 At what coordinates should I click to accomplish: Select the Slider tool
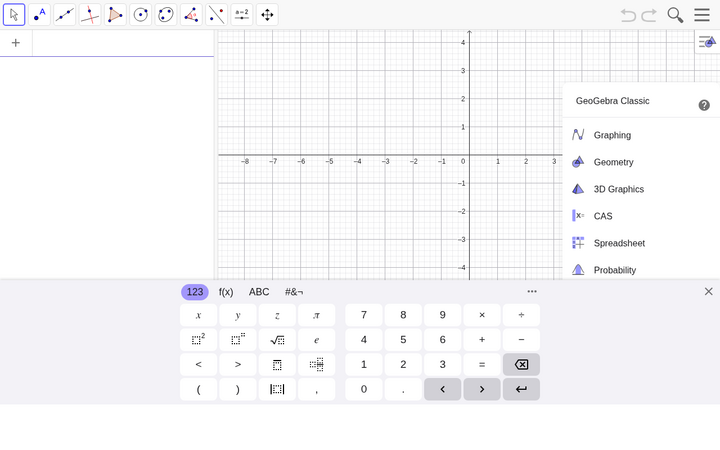click(242, 15)
